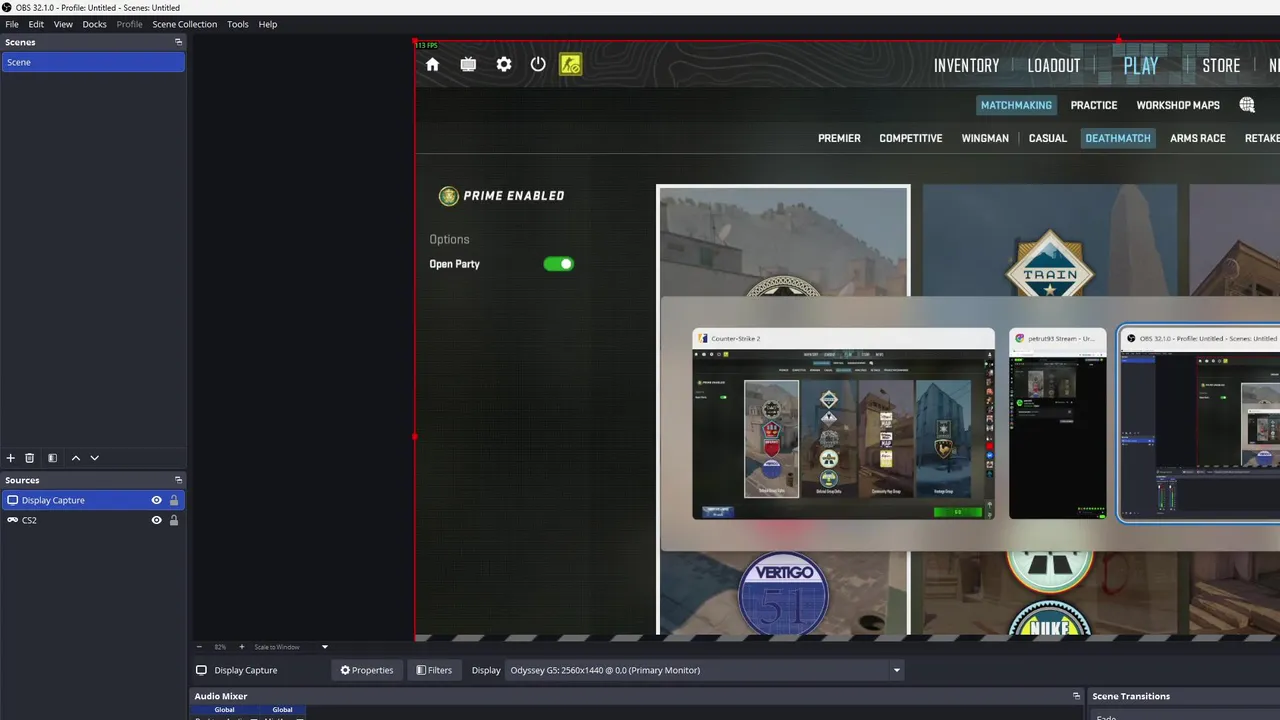Click globe search icon beside Workshop Maps
Image resolution: width=1280 pixels, height=720 pixels.
click(x=1247, y=105)
